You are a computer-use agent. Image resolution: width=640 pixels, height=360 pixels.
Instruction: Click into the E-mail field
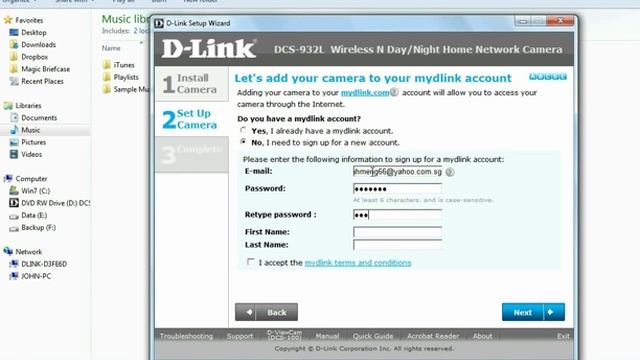click(397, 171)
